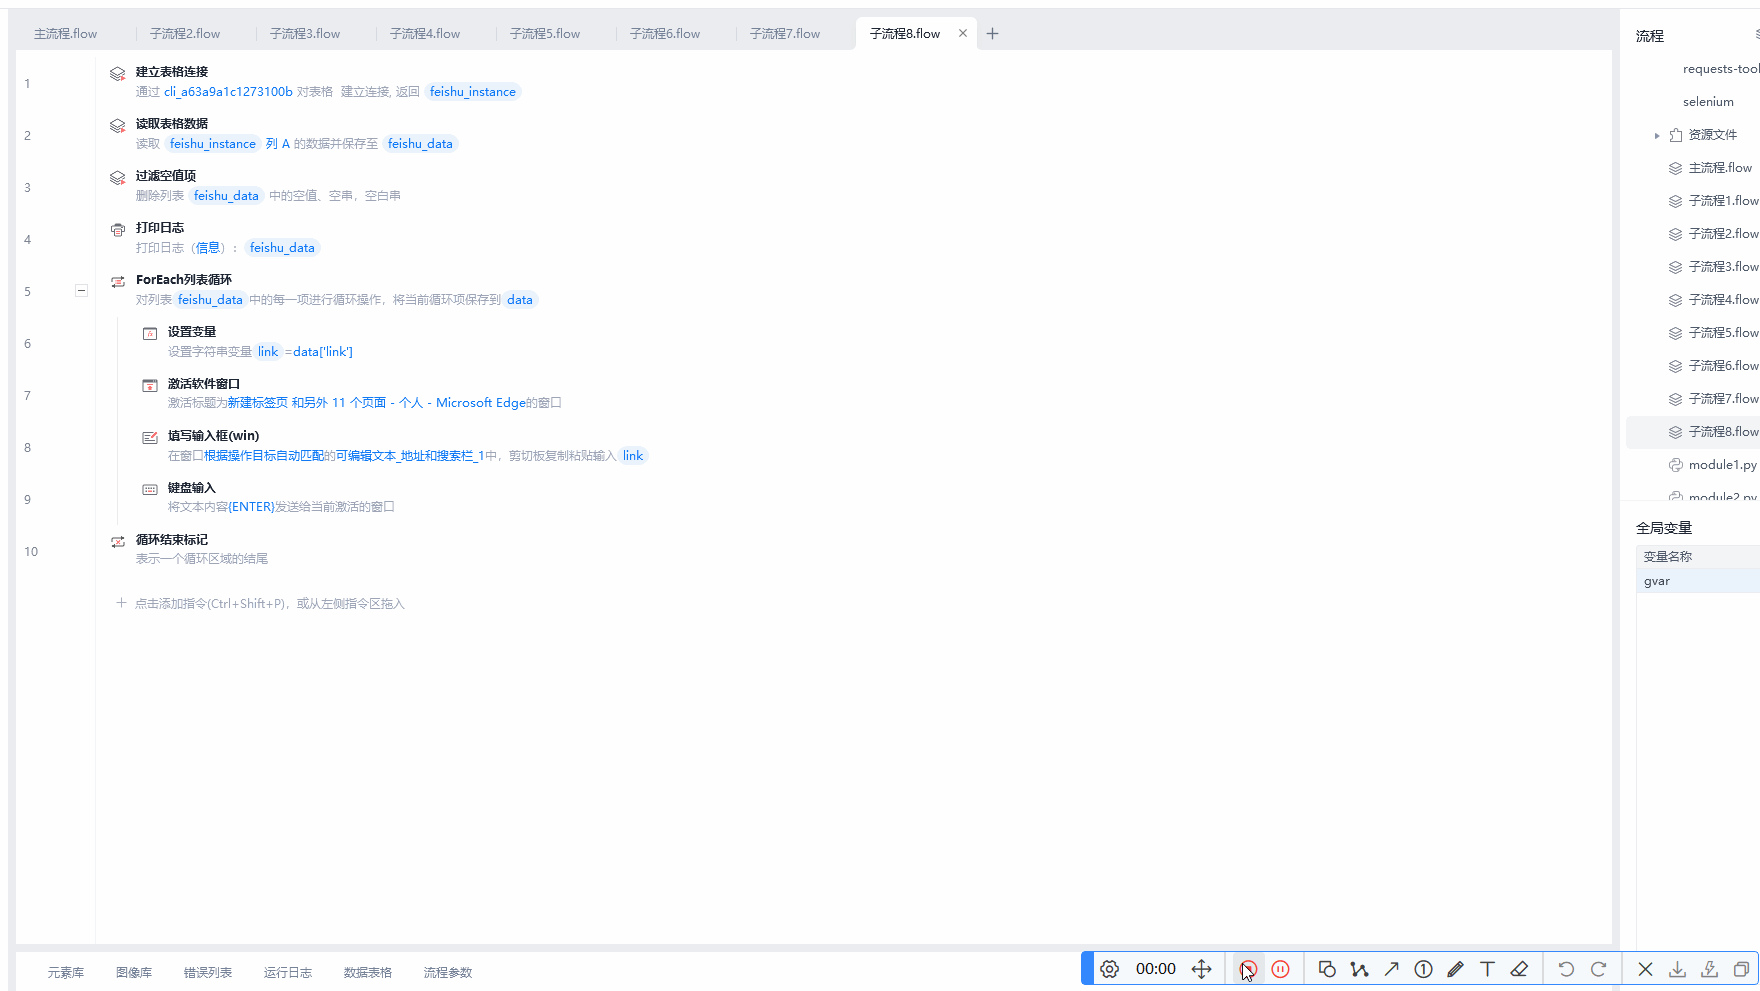
Task: Add a new flow tab
Action: point(992,34)
